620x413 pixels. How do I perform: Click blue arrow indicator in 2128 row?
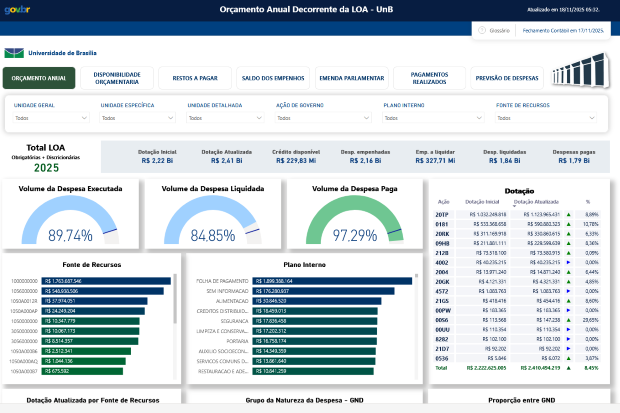[567, 253]
